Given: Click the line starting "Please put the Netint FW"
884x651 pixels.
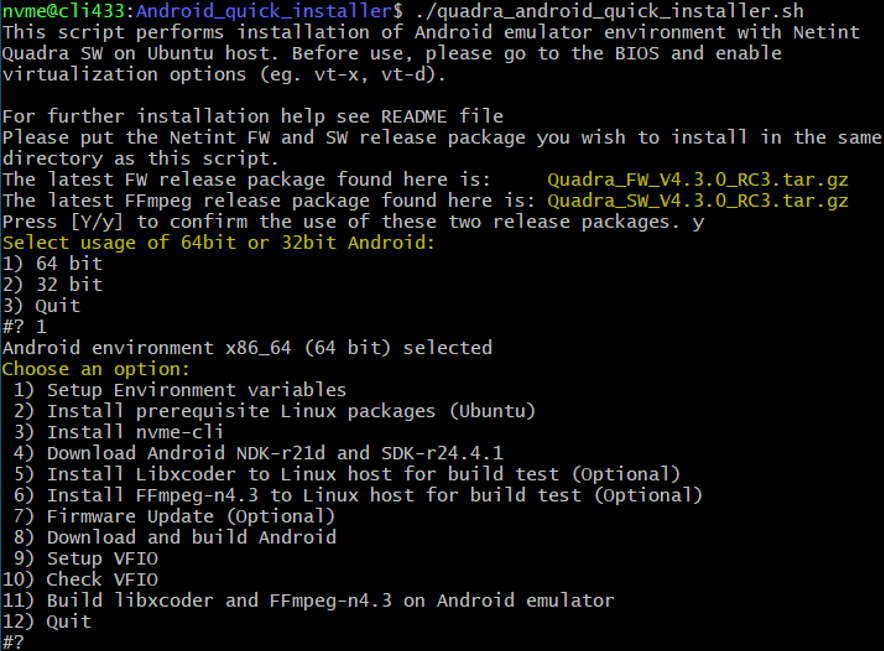Looking at the screenshot, I should (442, 138).
